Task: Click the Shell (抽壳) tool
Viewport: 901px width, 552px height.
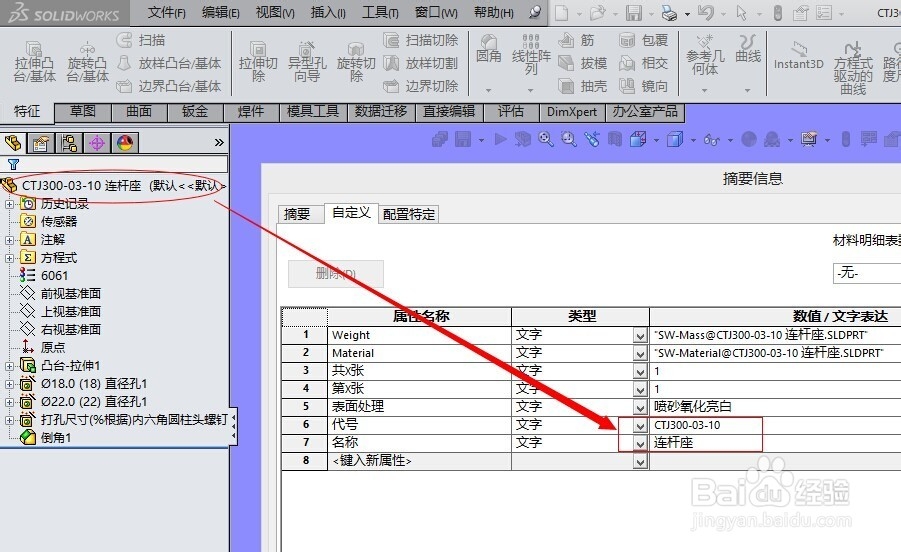Action: pyautogui.click(x=583, y=86)
